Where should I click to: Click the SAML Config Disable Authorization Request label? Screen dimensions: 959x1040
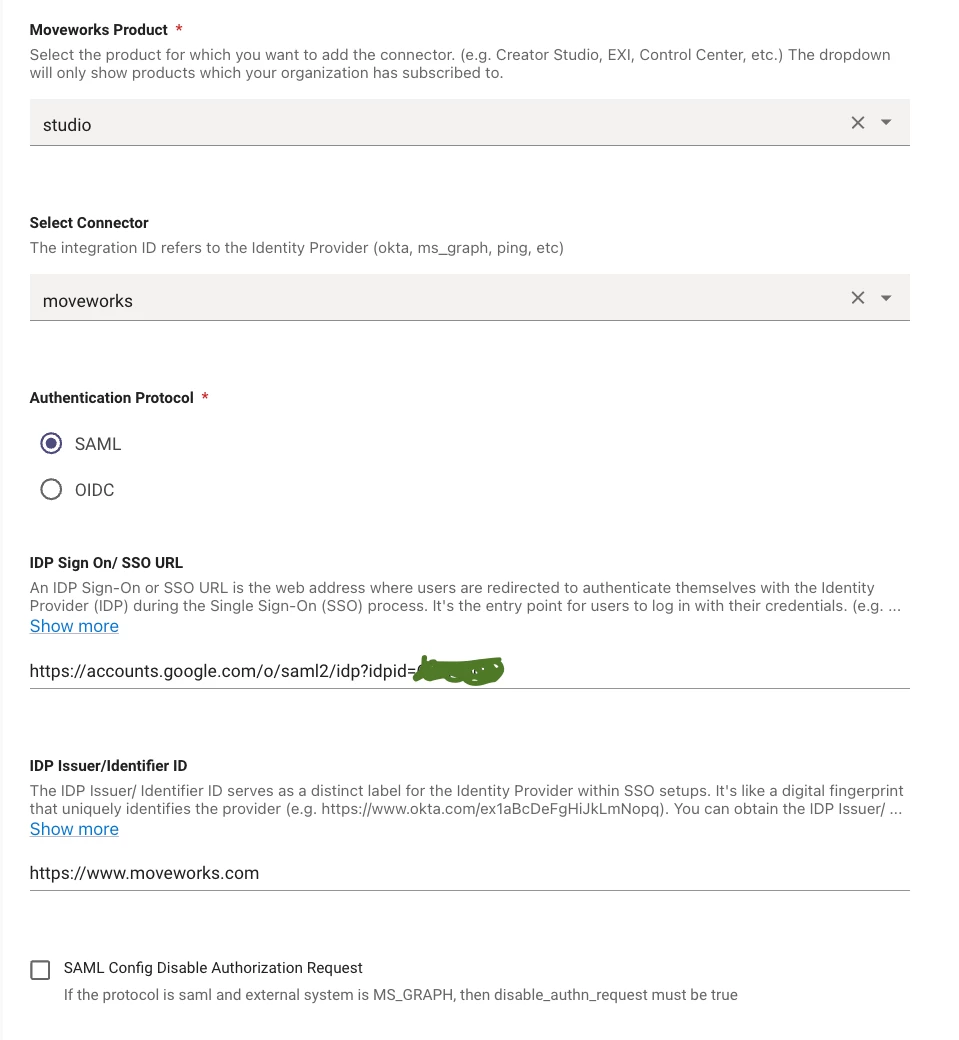(213, 968)
